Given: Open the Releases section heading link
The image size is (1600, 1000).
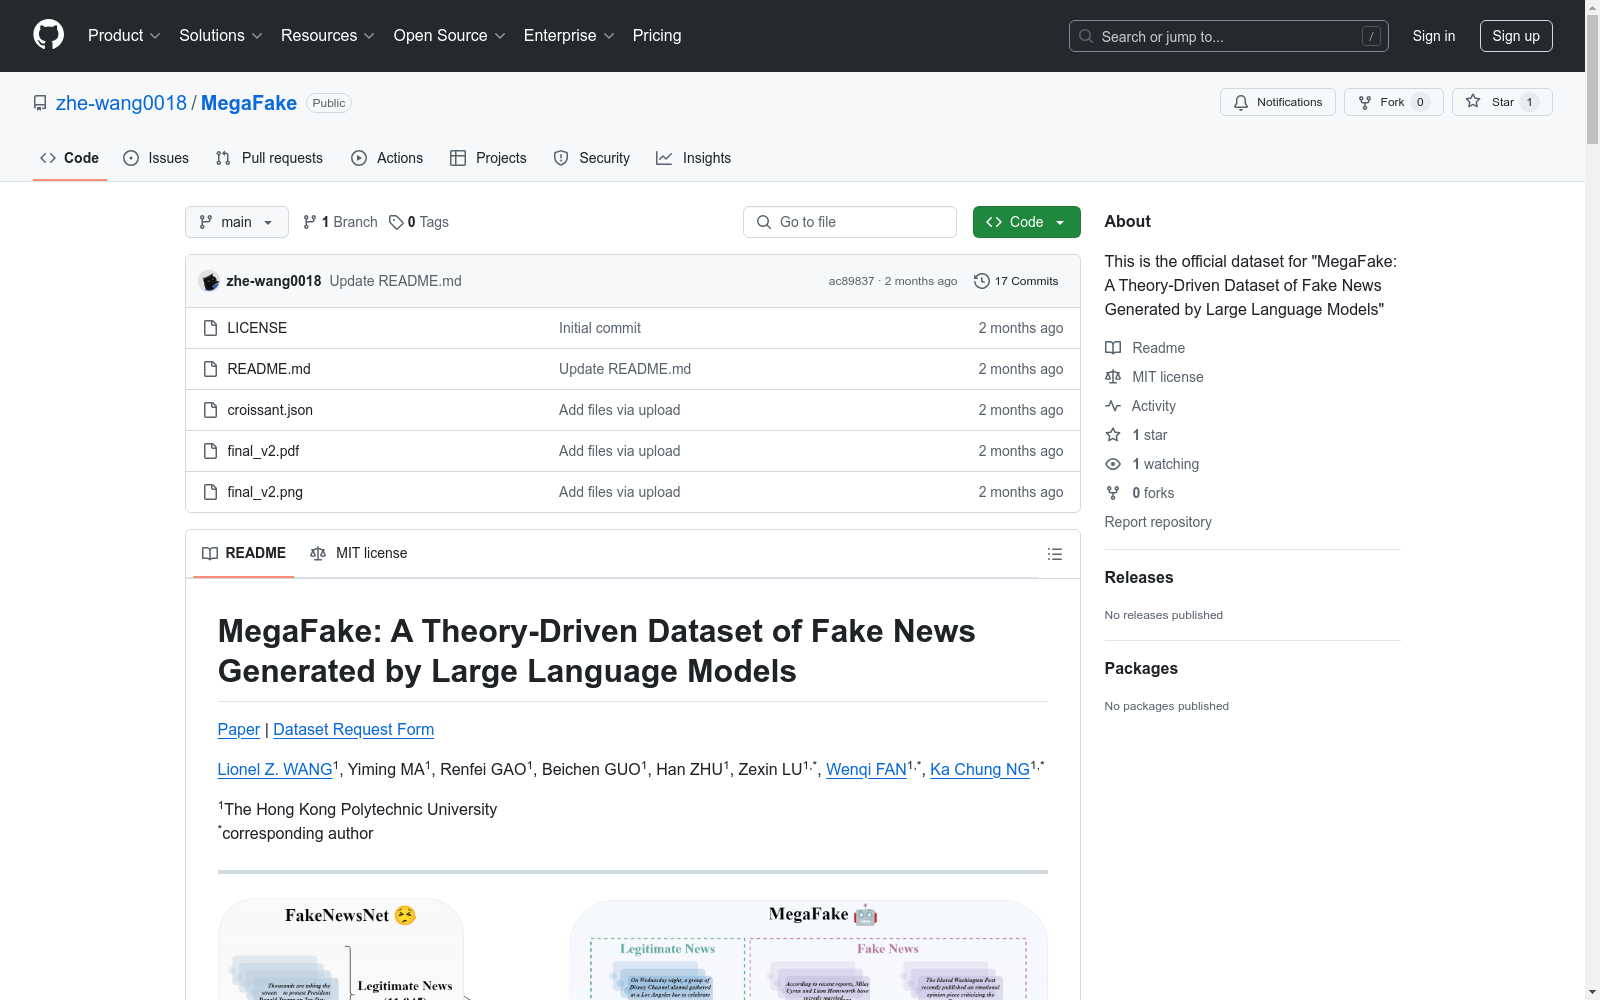Looking at the screenshot, I should (x=1139, y=577).
